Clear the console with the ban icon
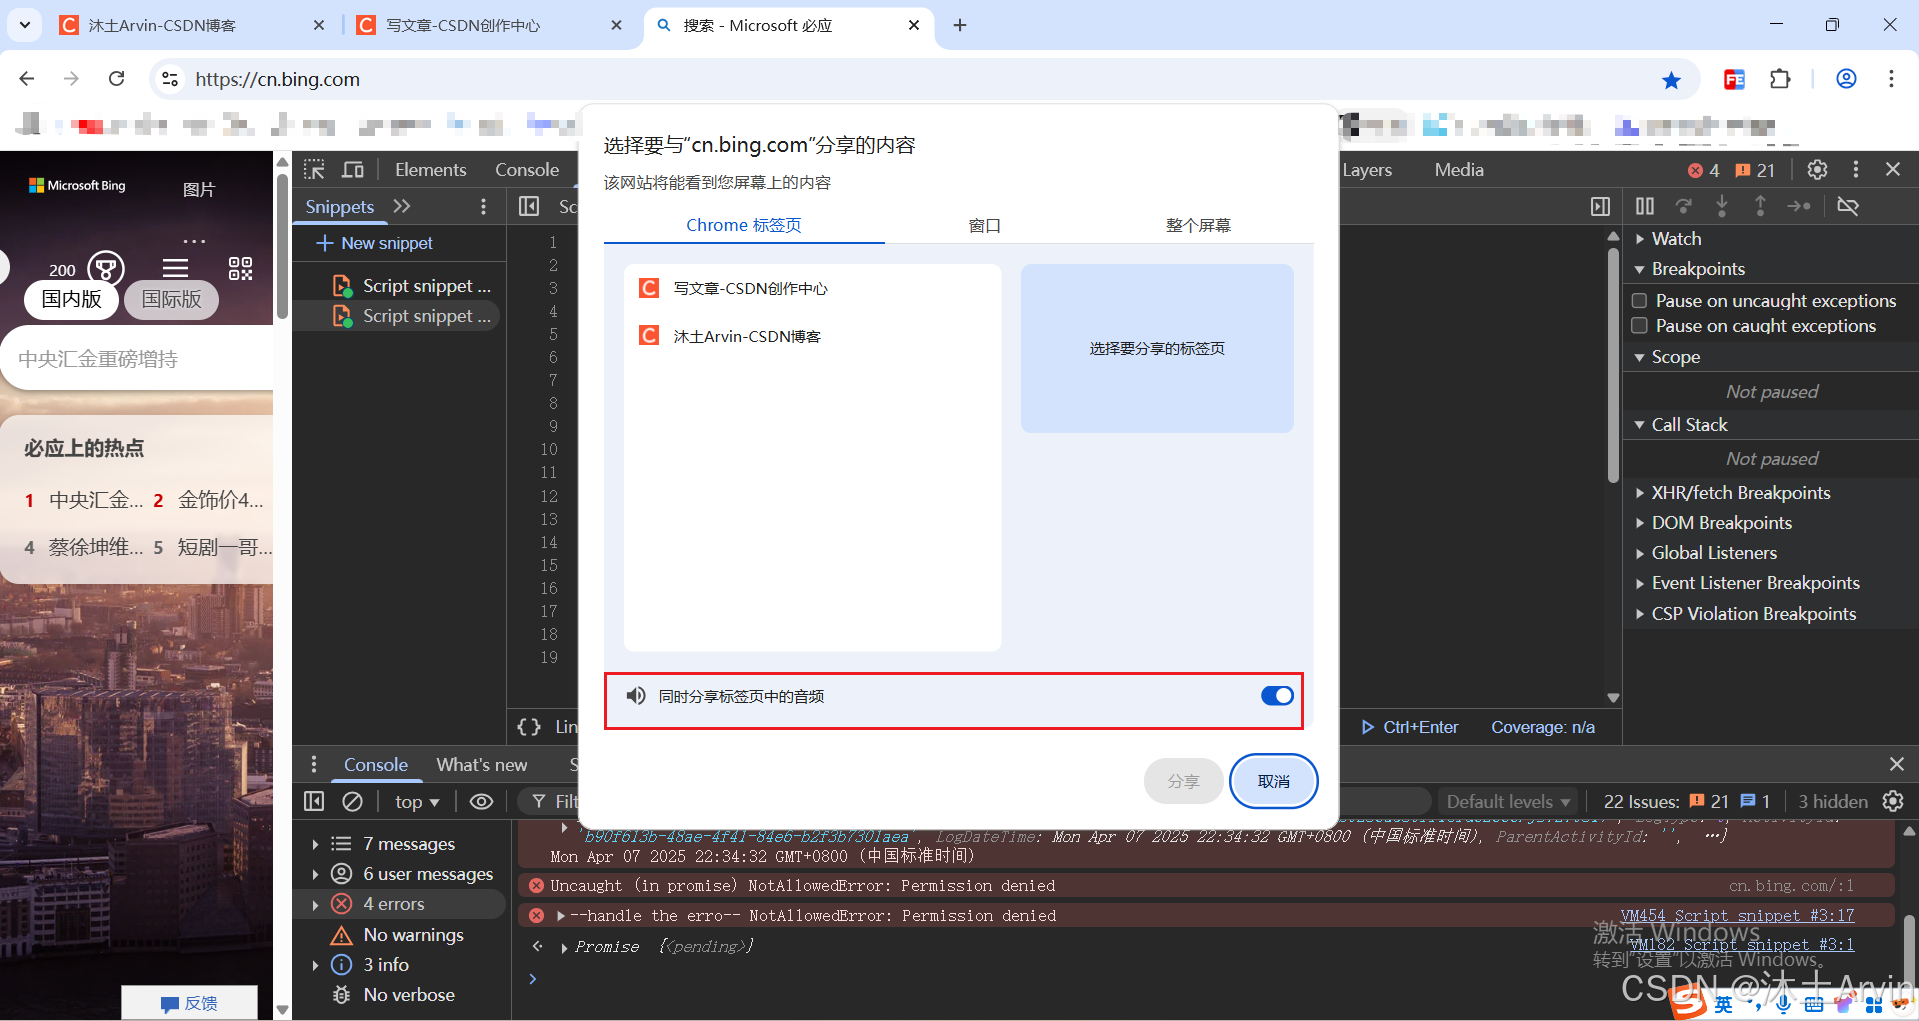 tap(352, 801)
